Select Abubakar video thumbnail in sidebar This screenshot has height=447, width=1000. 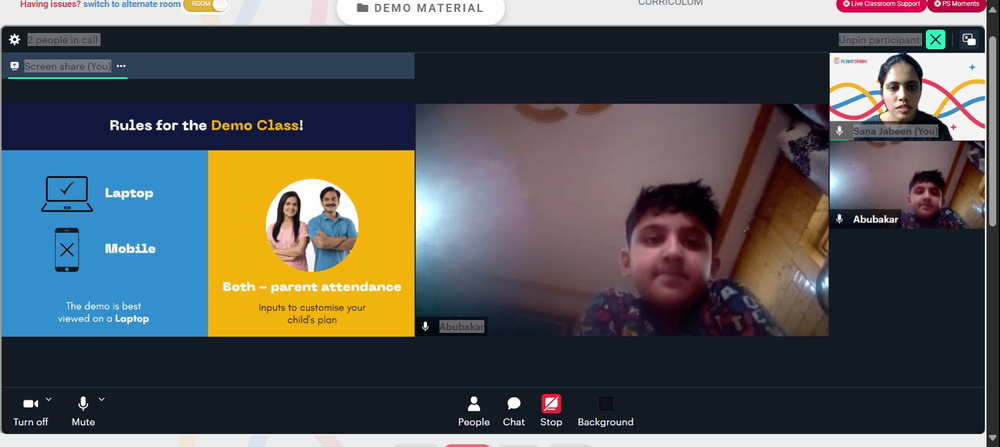(907, 185)
